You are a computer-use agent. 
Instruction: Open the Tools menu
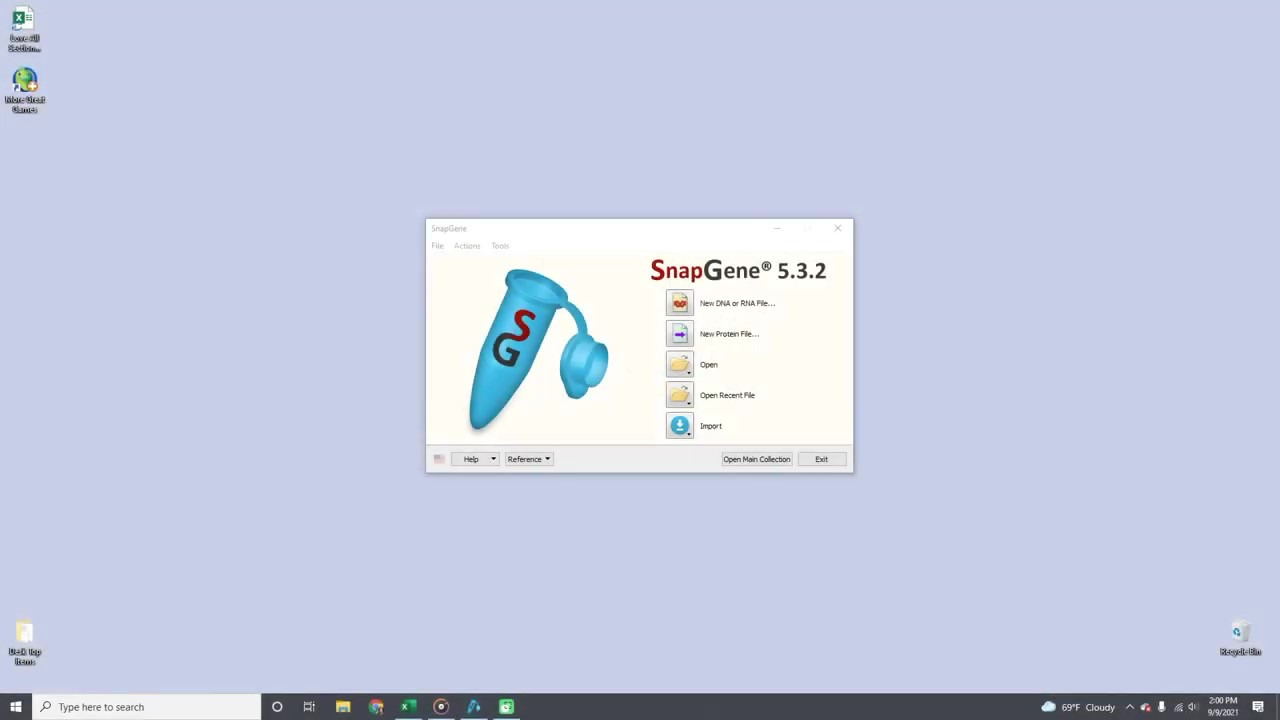point(500,246)
